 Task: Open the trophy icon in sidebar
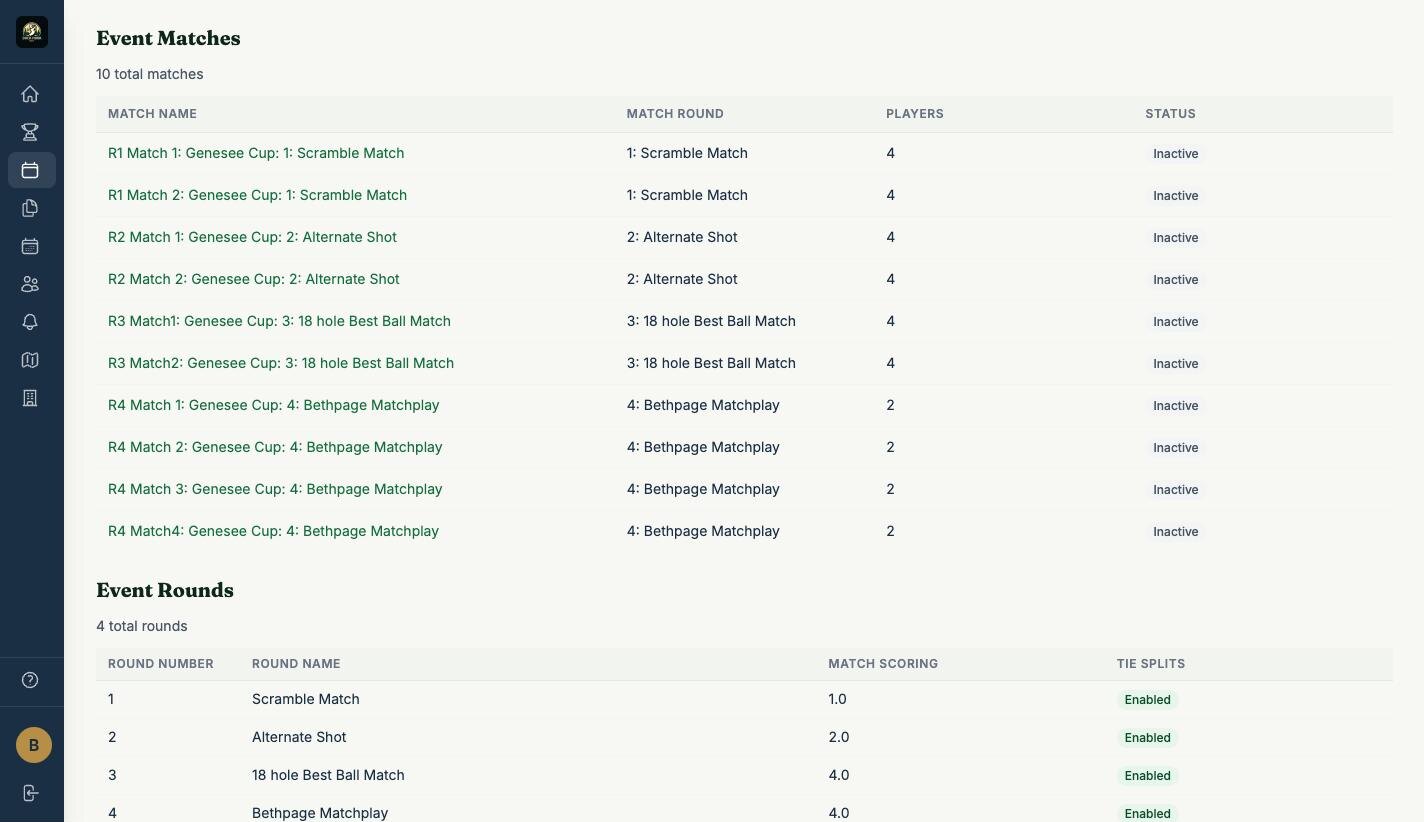click(30, 132)
